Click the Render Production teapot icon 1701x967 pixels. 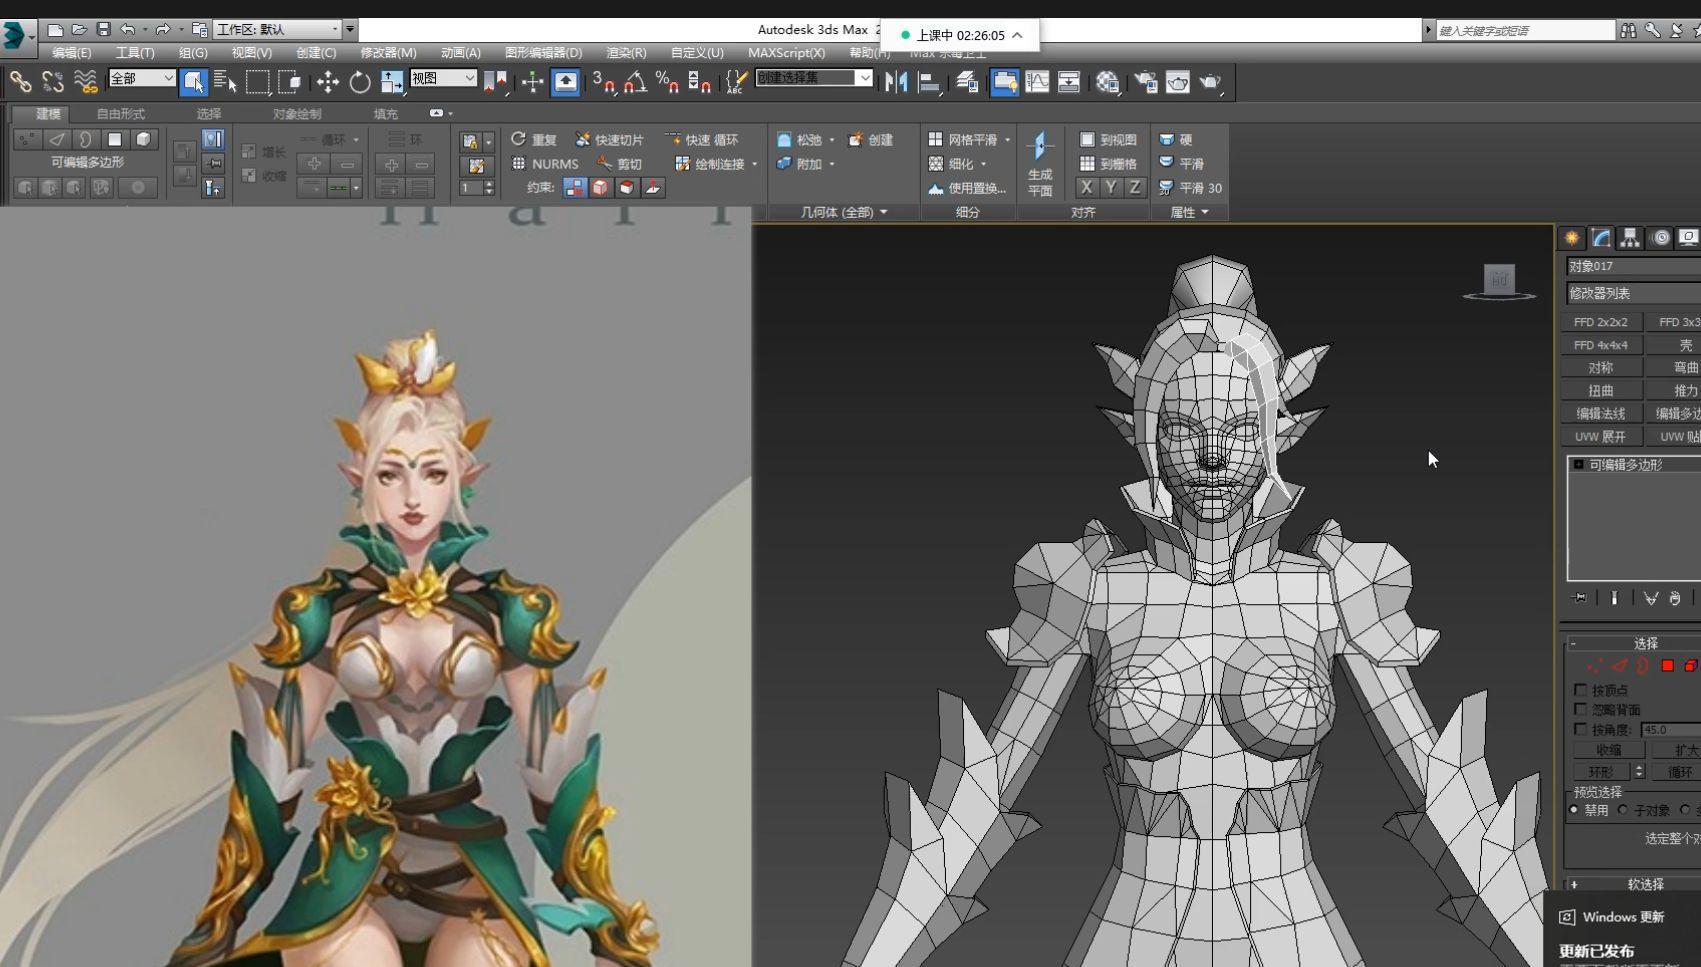point(1211,82)
